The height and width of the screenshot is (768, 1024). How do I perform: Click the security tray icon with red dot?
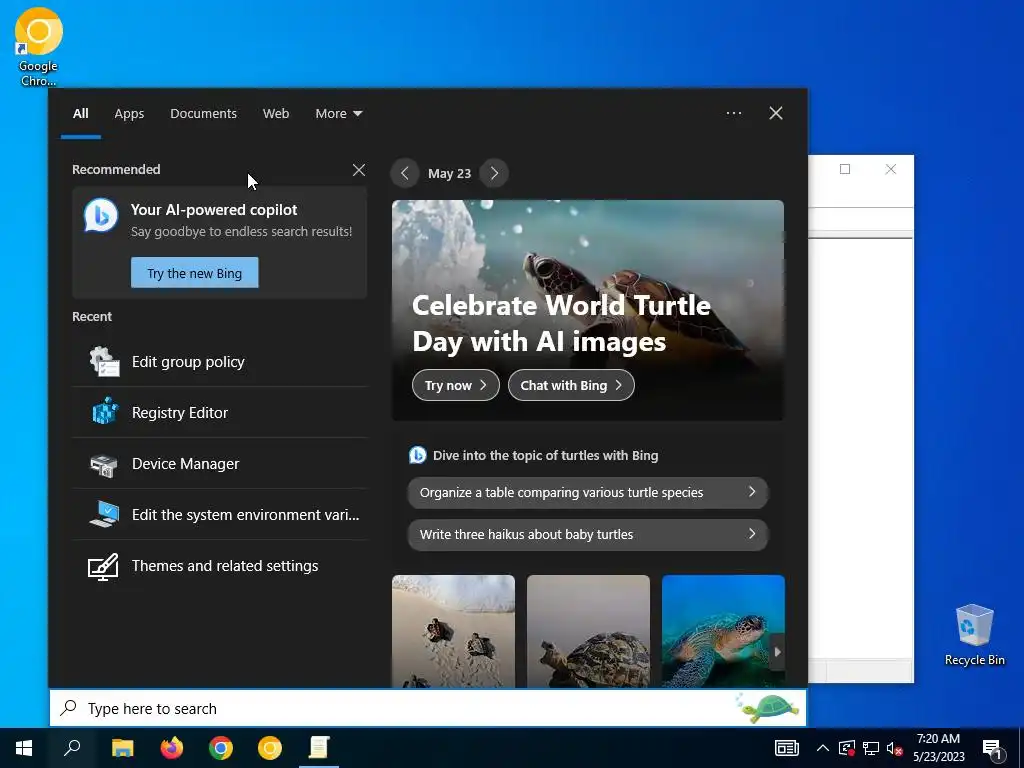pyautogui.click(x=846, y=748)
